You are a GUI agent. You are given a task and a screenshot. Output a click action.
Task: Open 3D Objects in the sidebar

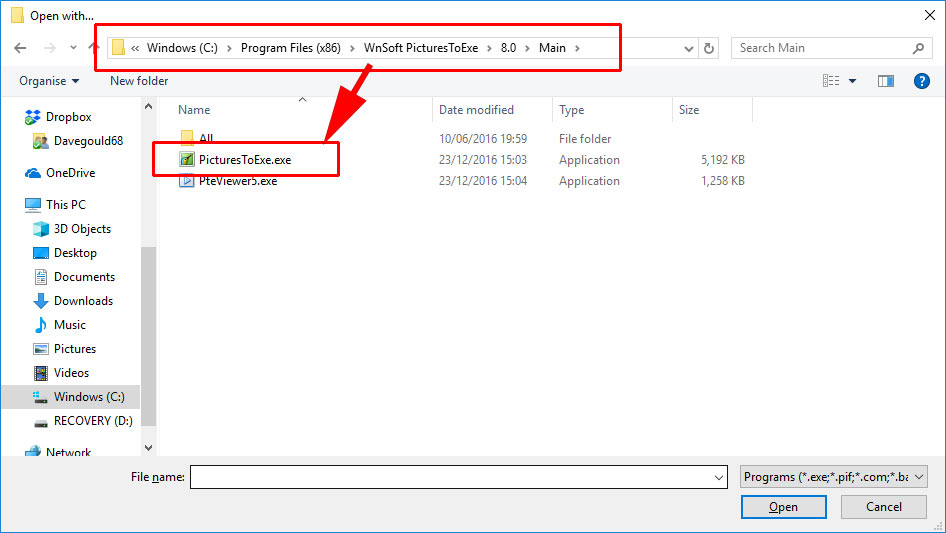coord(82,229)
